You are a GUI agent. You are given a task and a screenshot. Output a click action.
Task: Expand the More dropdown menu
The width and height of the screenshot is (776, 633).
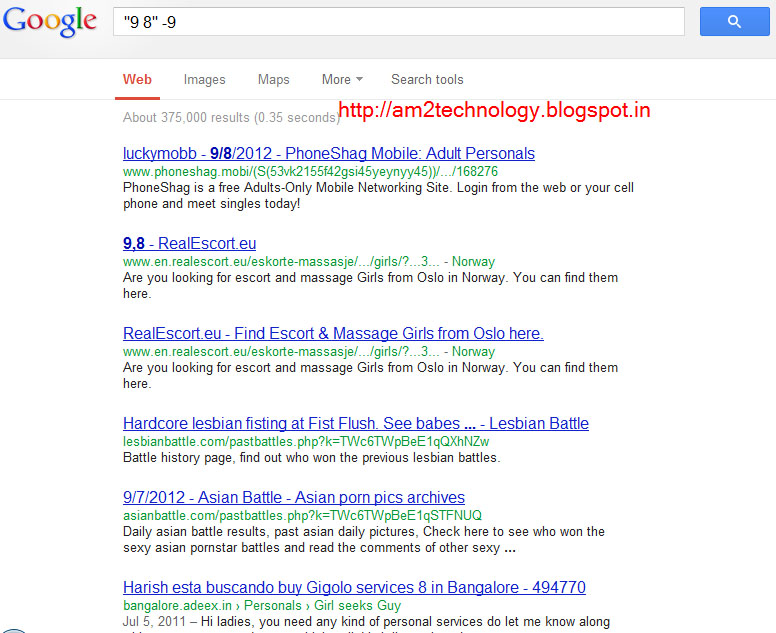point(342,80)
